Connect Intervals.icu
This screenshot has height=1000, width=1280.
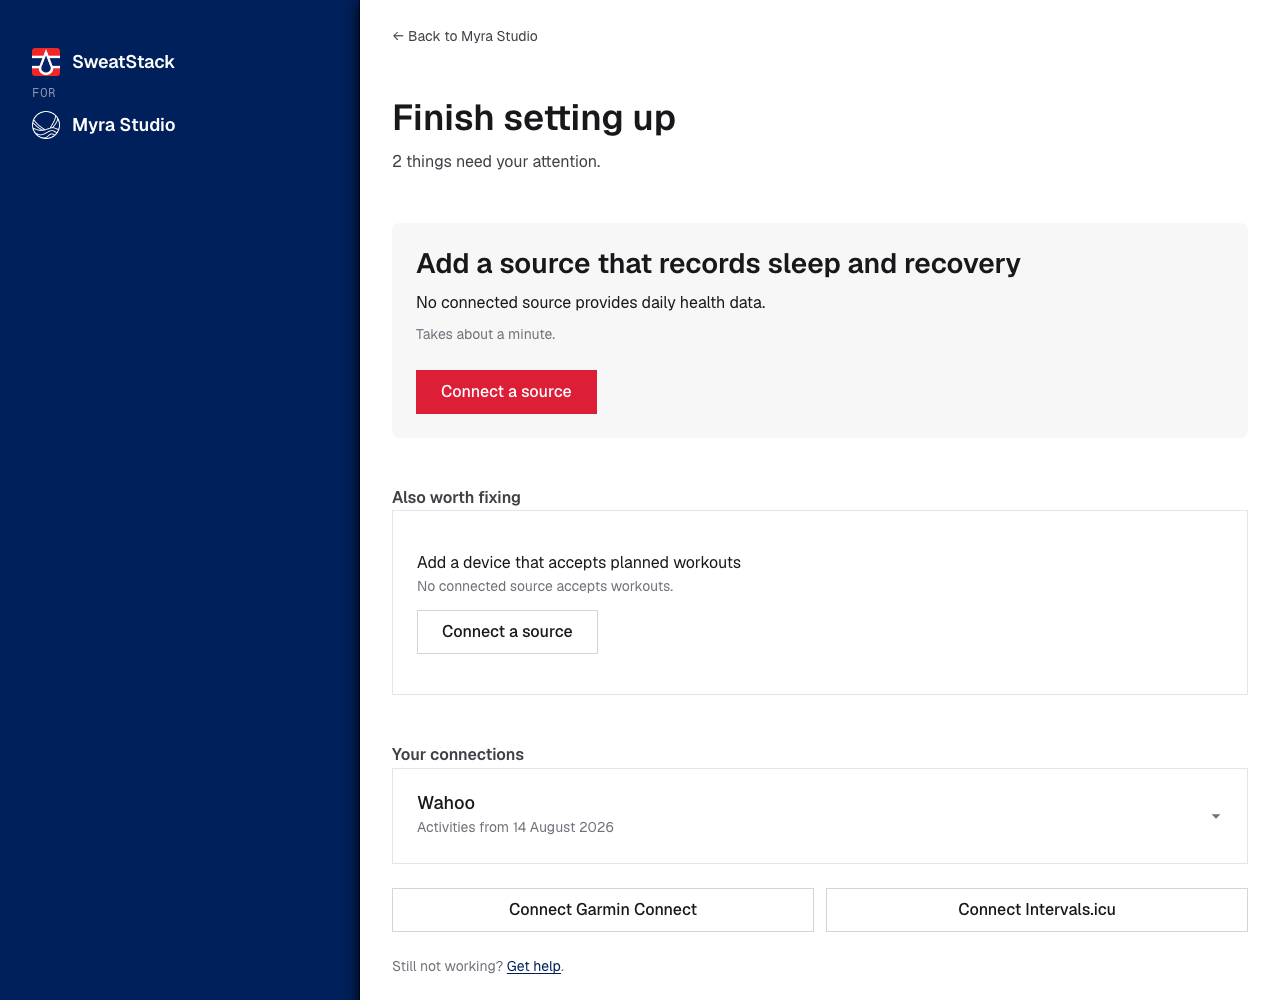(x=1037, y=910)
